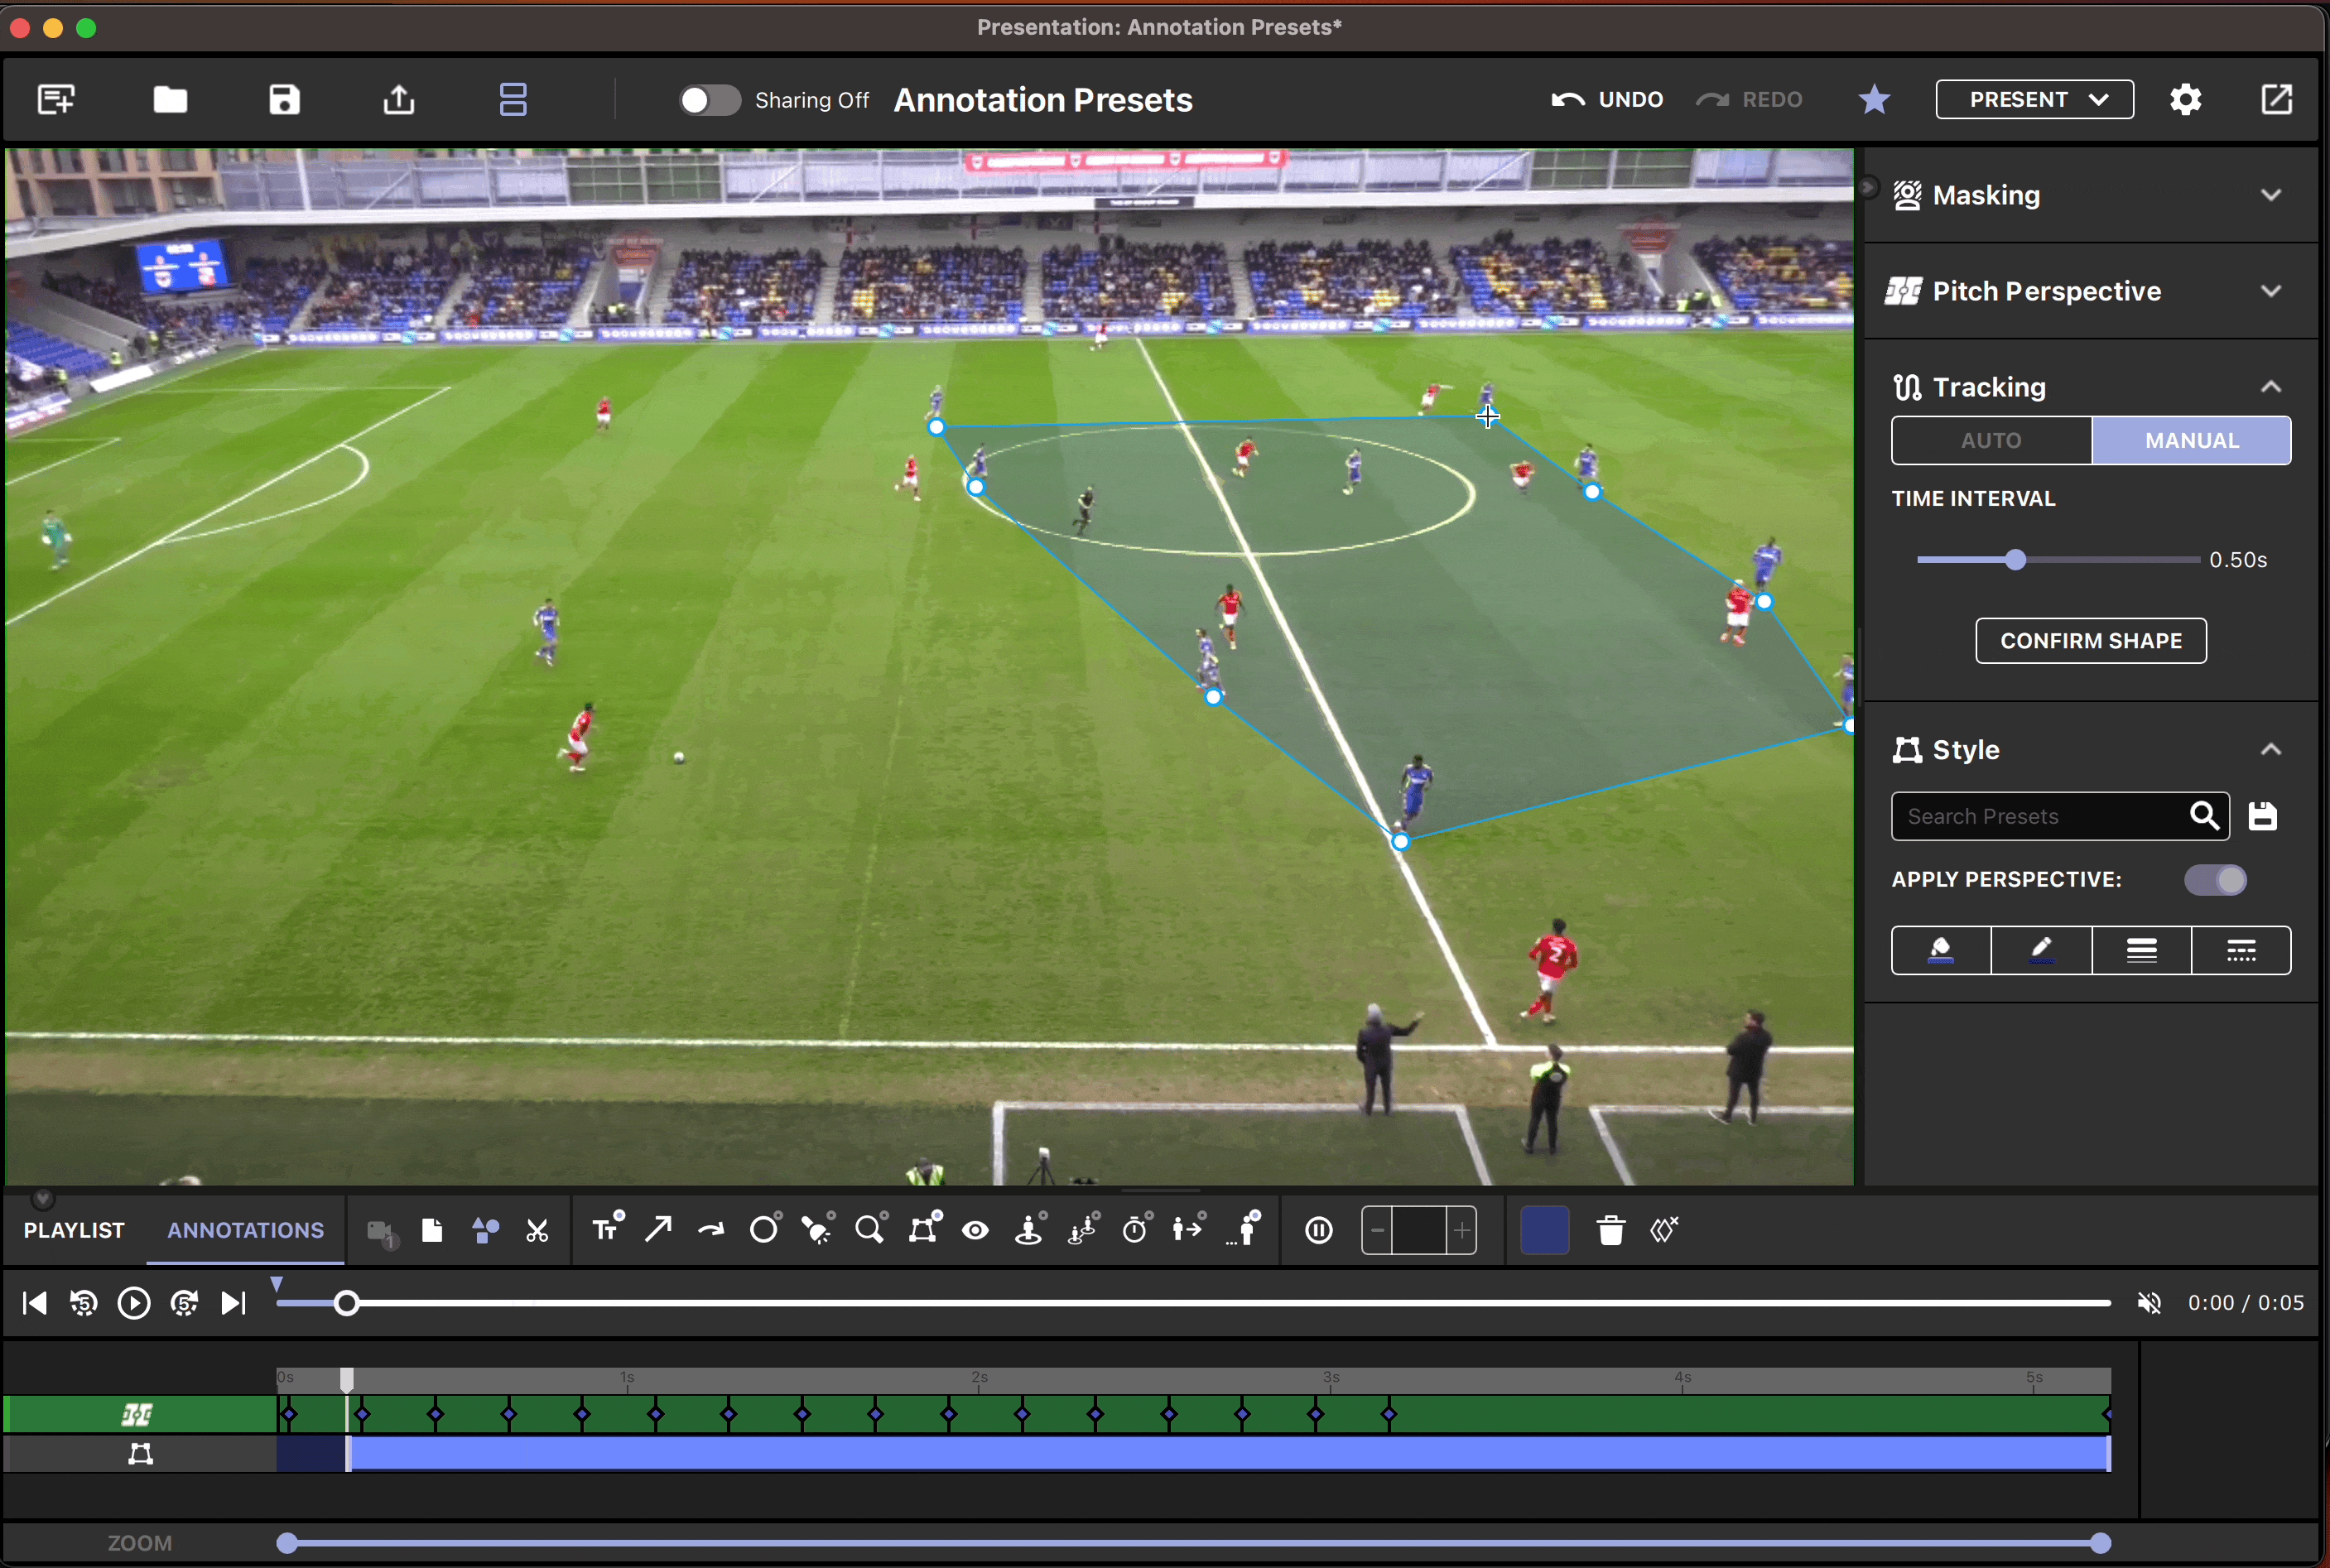Switch to the PLAYLIST tab
The height and width of the screenshot is (1568, 2330).
pos(74,1230)
